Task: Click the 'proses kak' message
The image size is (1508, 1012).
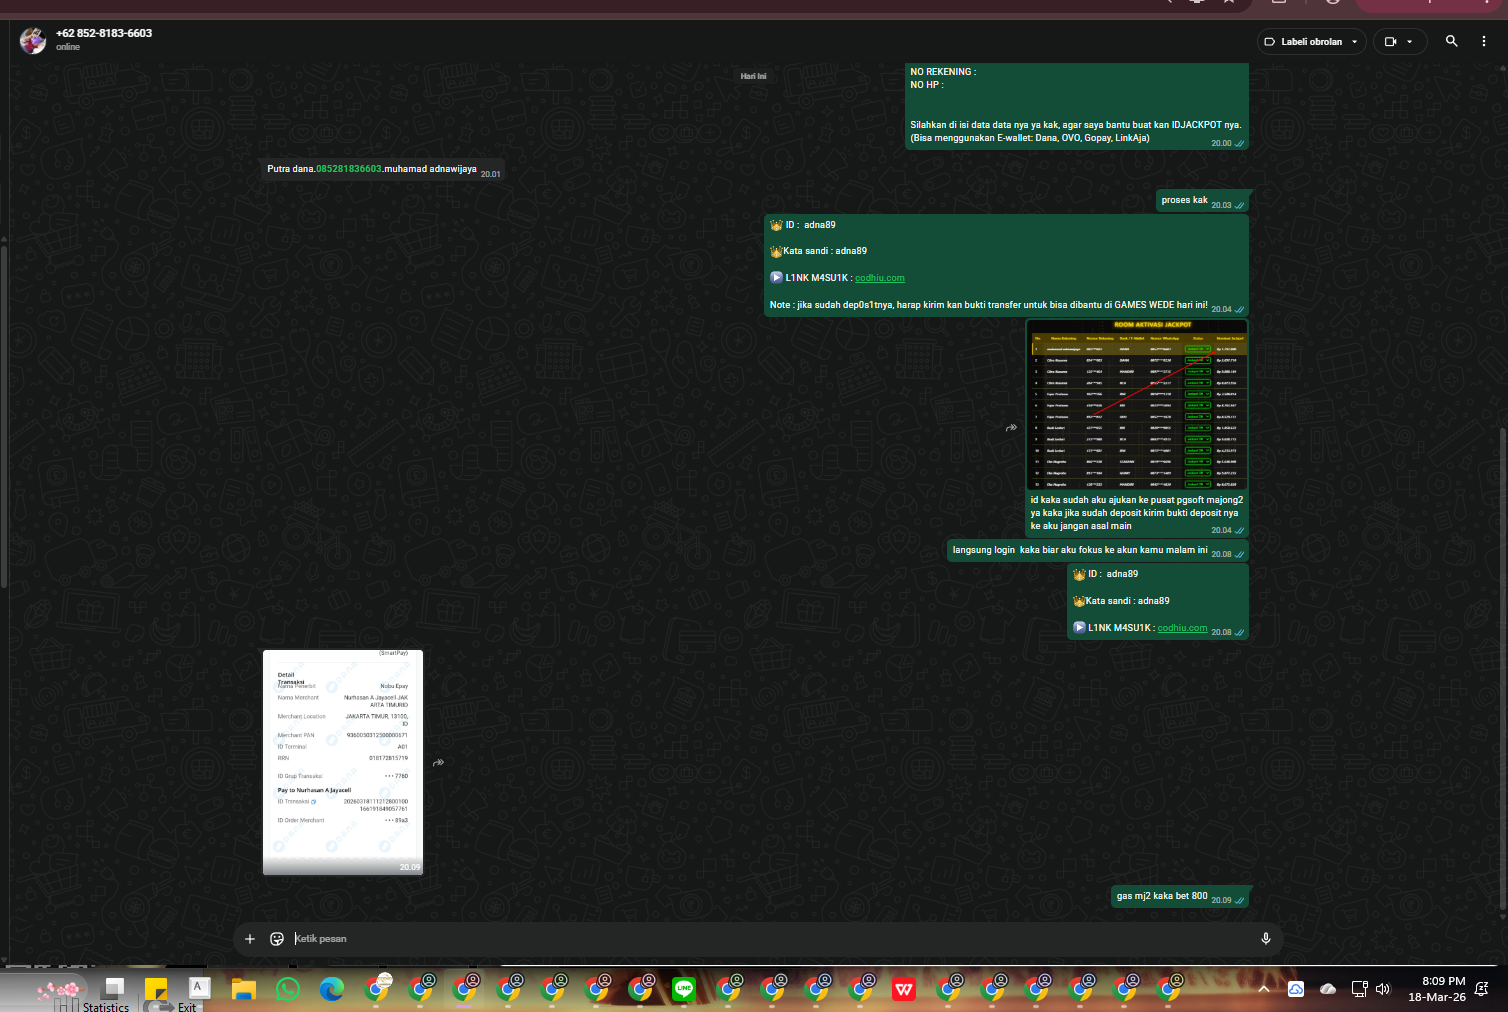Action: point(1202,201)
